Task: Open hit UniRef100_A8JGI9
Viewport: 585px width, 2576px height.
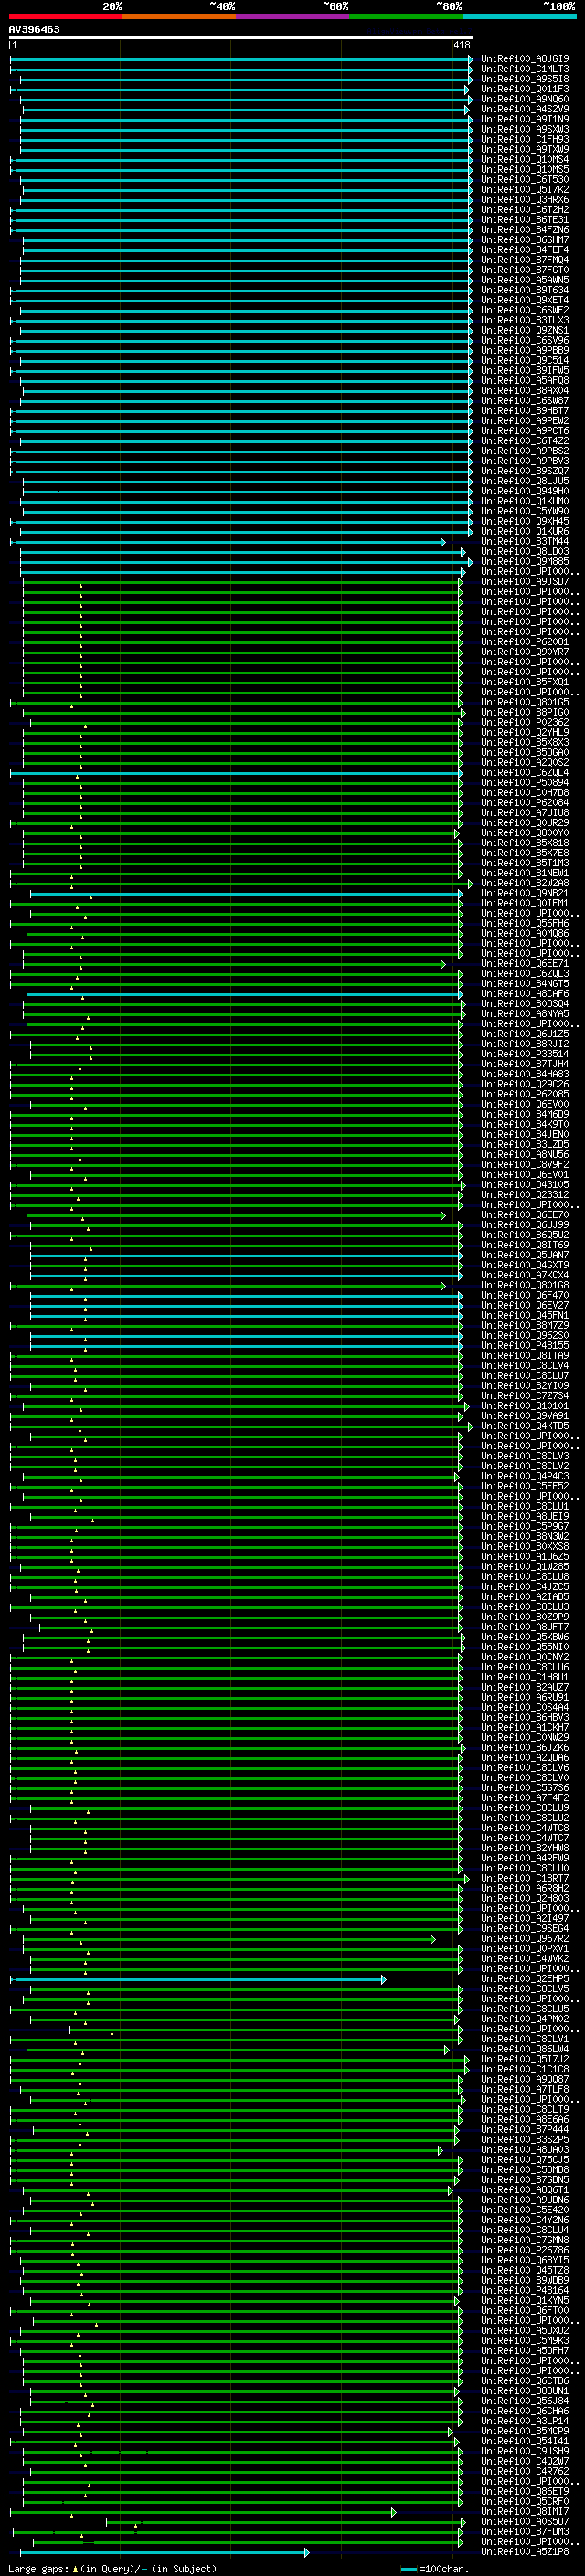Action: (x=525, y=59)
